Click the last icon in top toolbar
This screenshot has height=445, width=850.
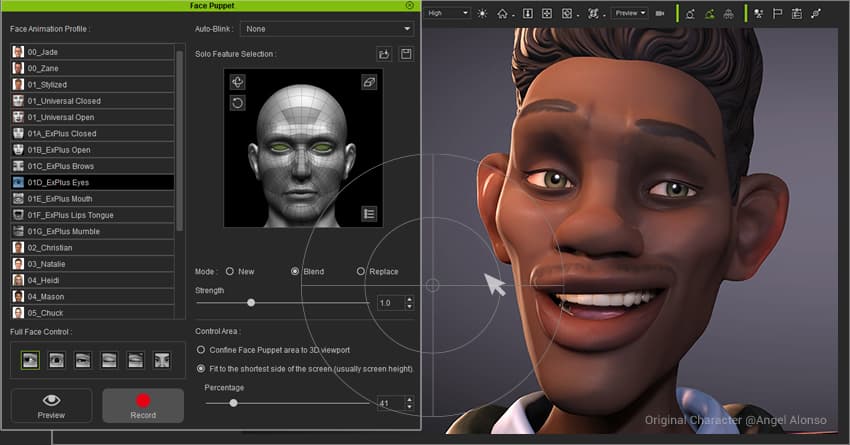pos(816,14)
